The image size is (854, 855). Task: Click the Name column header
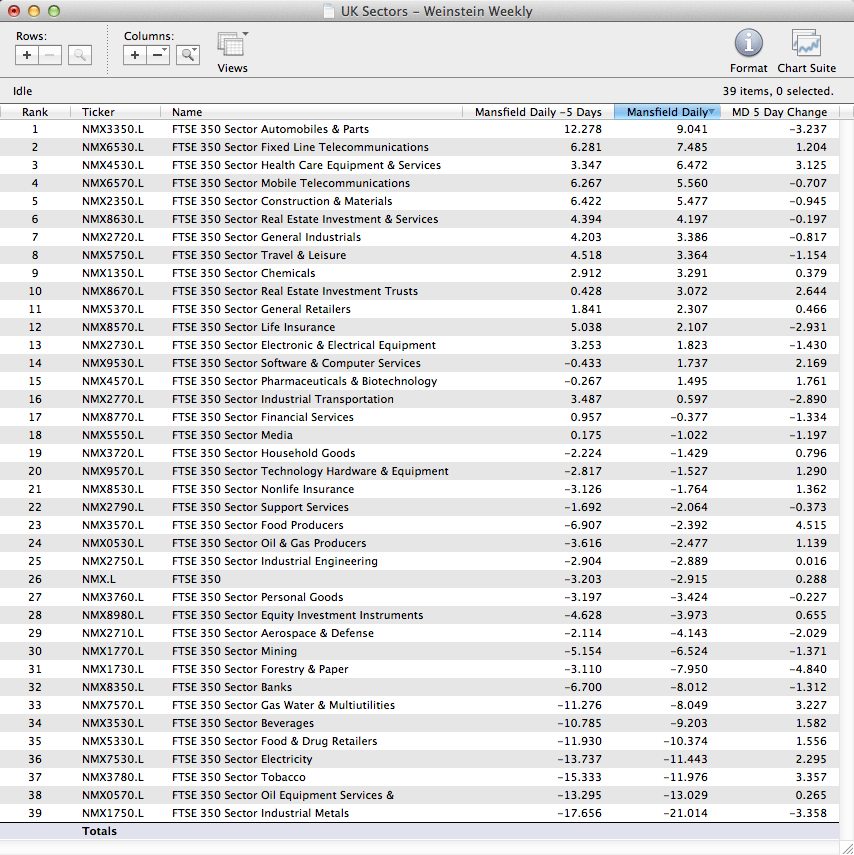click(187, 112)
